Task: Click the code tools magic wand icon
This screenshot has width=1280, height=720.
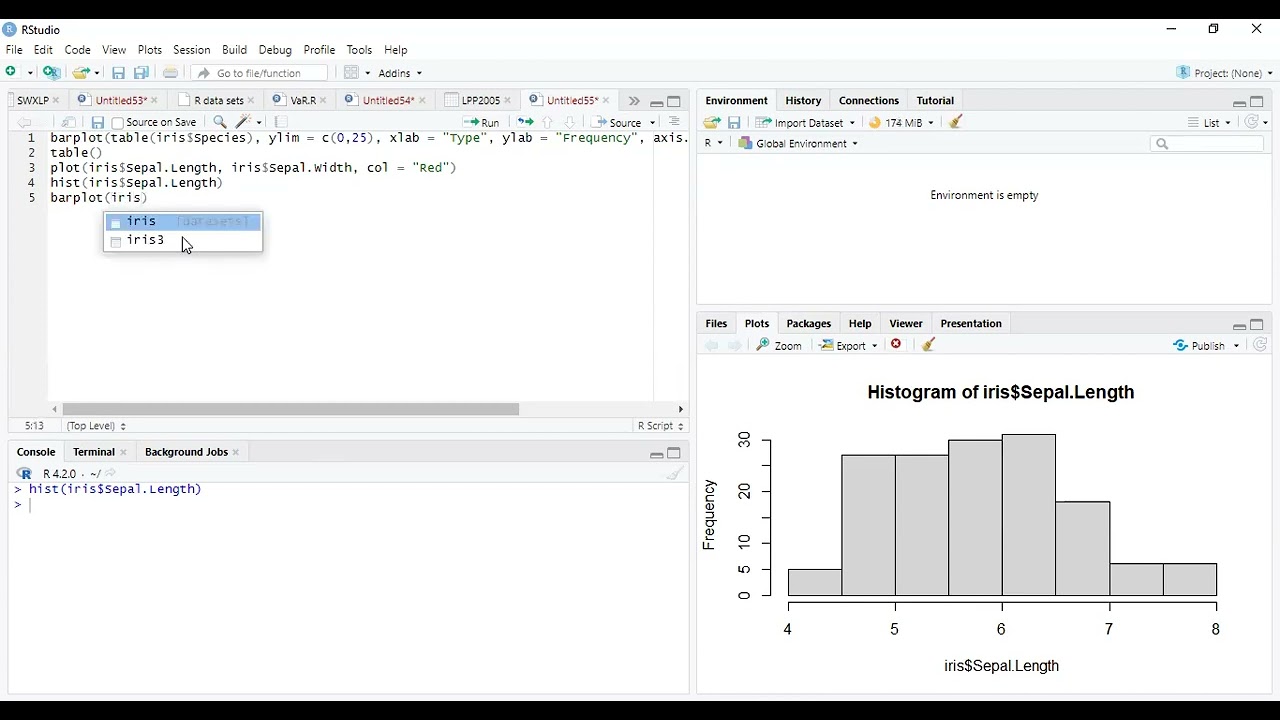Action: pyautogui.click(x=243, y=122)
